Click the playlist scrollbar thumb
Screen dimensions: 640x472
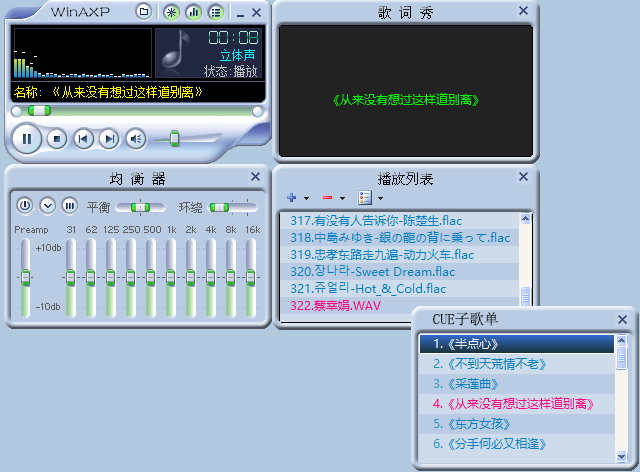tap(525, 296)
